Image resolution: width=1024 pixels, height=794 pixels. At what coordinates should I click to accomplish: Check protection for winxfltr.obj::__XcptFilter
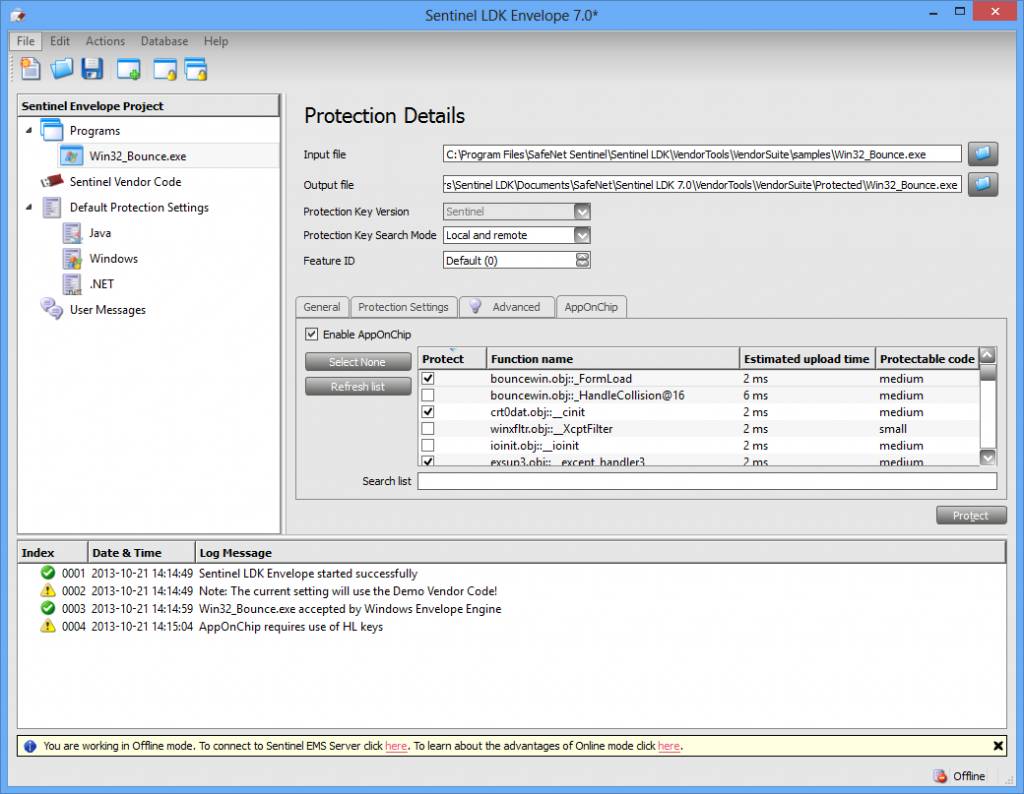pos(428,429)
